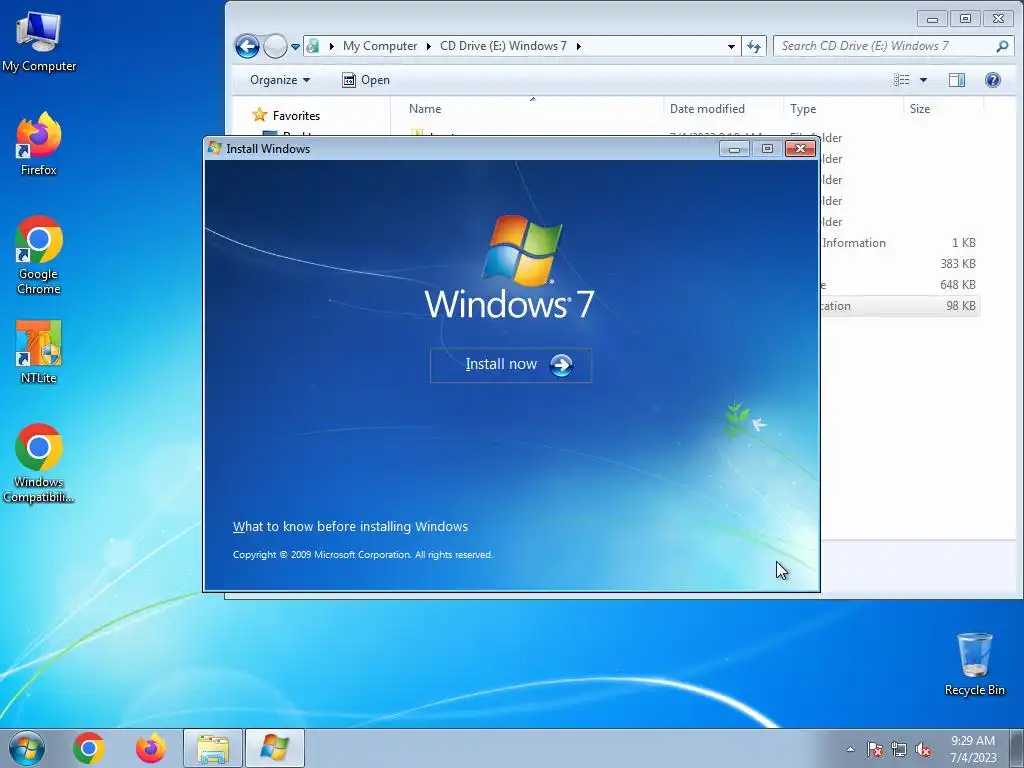The image size is (1024, 768).
Task: Open Firefox from the taskbar
Action: pyautogui.click(x=151, y=748)
